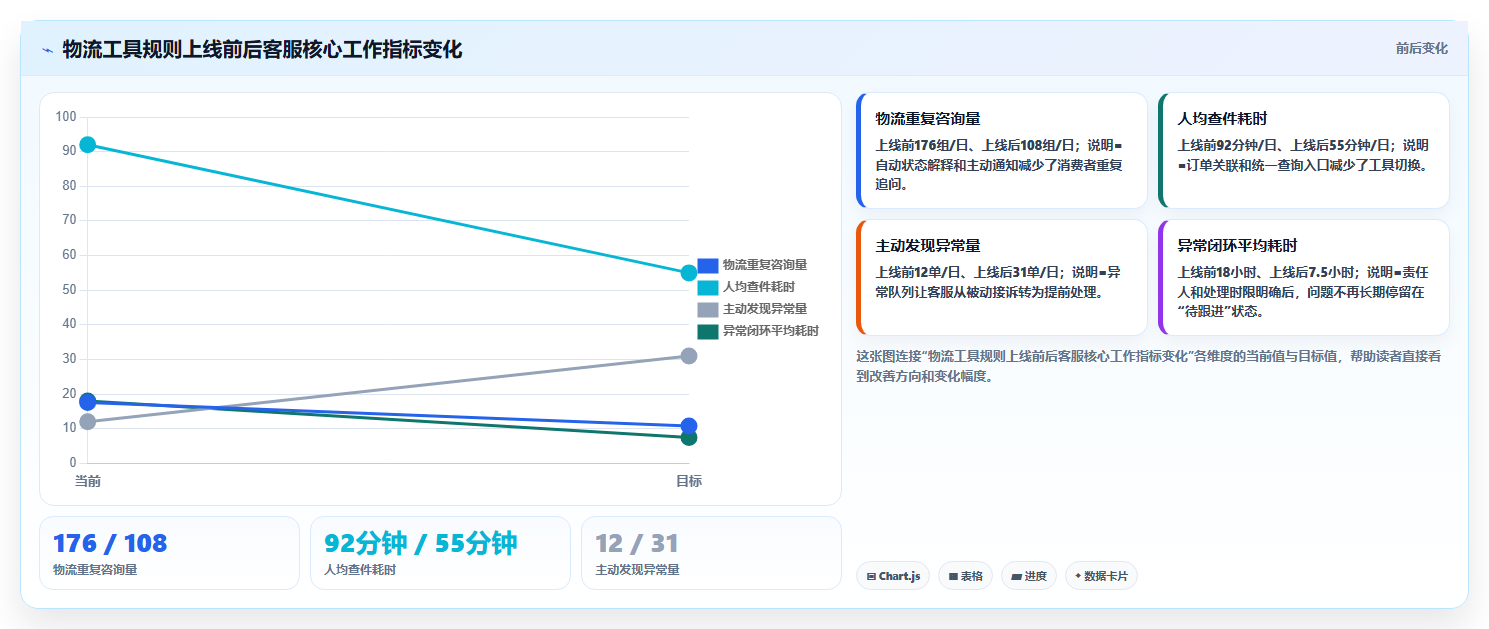Toggle the 物流重复咨询量 legend color box
The width and height of the screenshot is (1489, 629).
708,265
